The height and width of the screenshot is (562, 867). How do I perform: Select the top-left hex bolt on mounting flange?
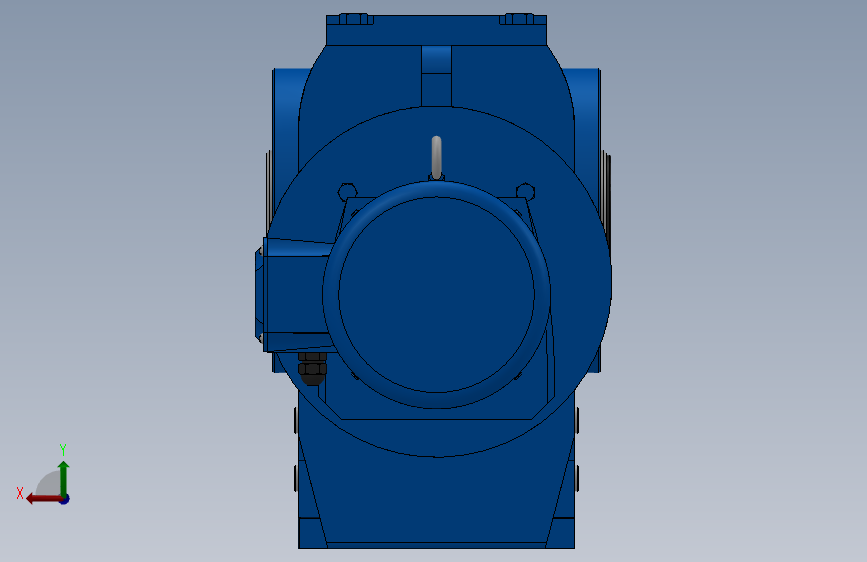pos(356,19)
